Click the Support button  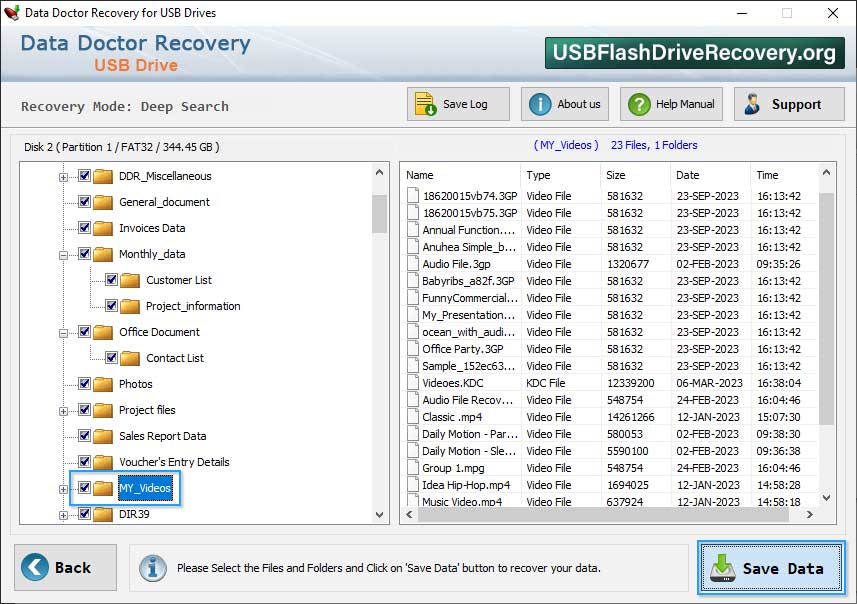[x=789, y=104]
